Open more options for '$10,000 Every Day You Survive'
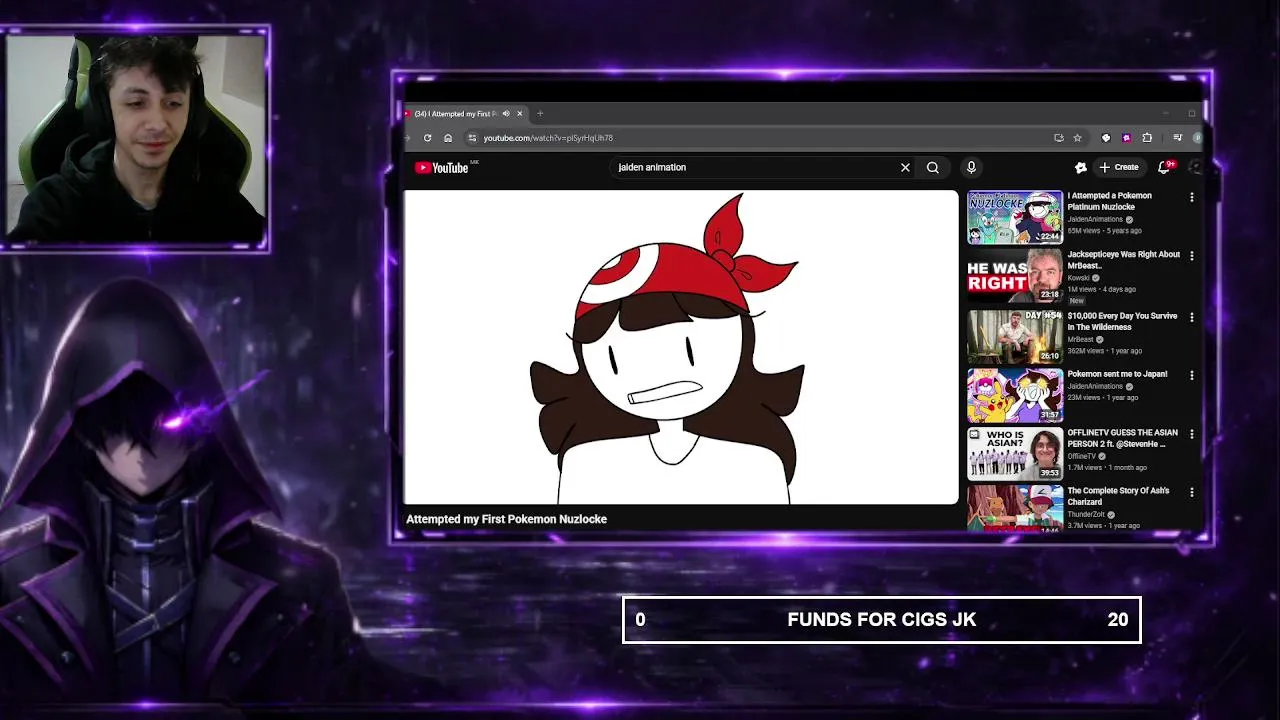This screenshot has width=1280, height=720. tap(1191, 317)
